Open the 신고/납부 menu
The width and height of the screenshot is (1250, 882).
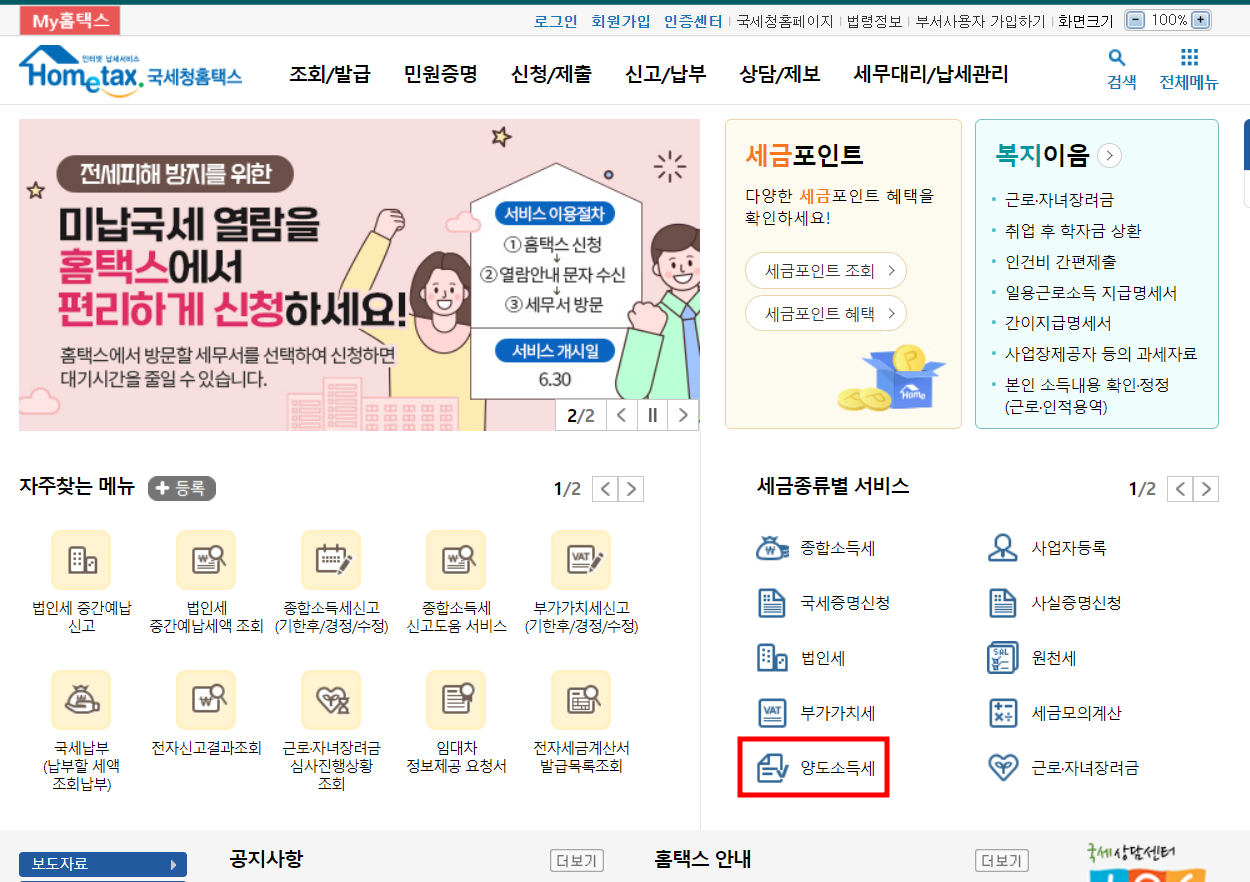[665, 73]
